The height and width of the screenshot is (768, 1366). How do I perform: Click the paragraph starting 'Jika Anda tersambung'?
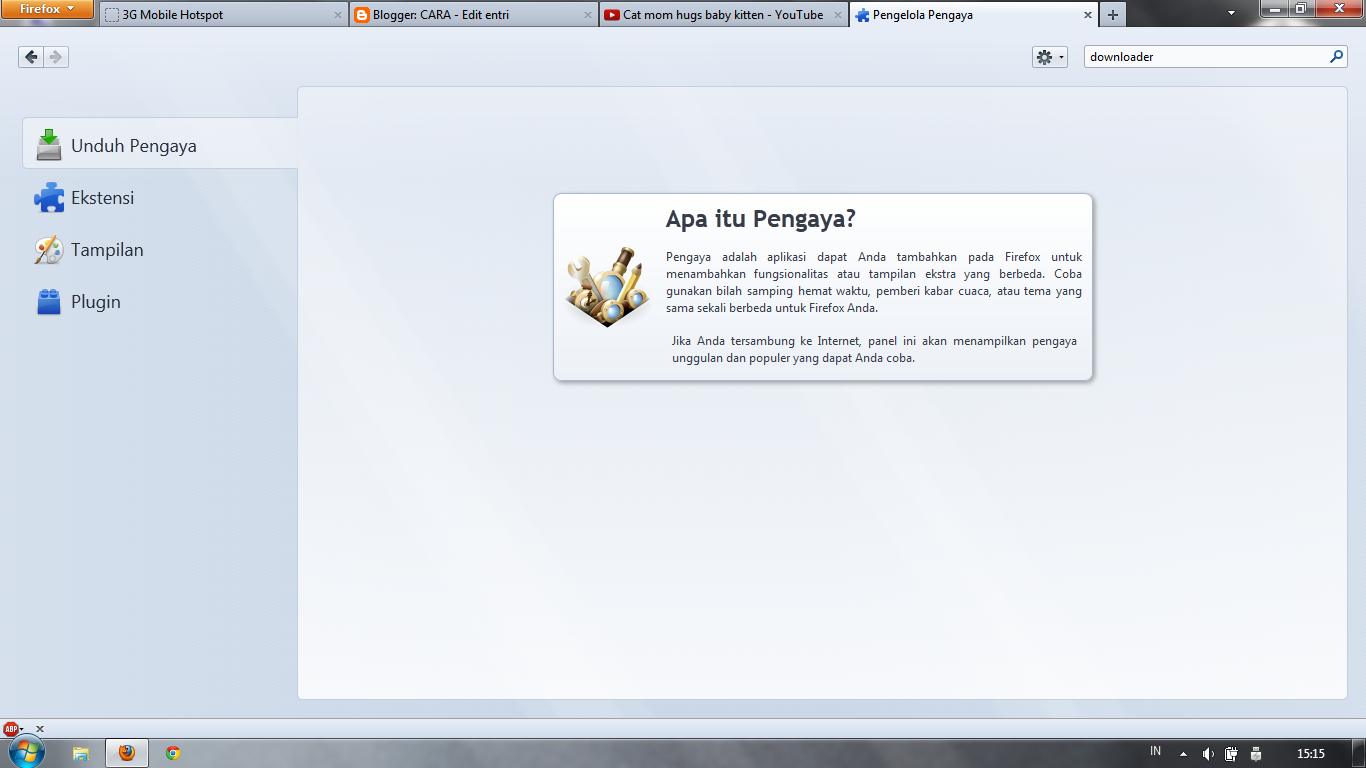pyautogui.click(x=874, y=349)
